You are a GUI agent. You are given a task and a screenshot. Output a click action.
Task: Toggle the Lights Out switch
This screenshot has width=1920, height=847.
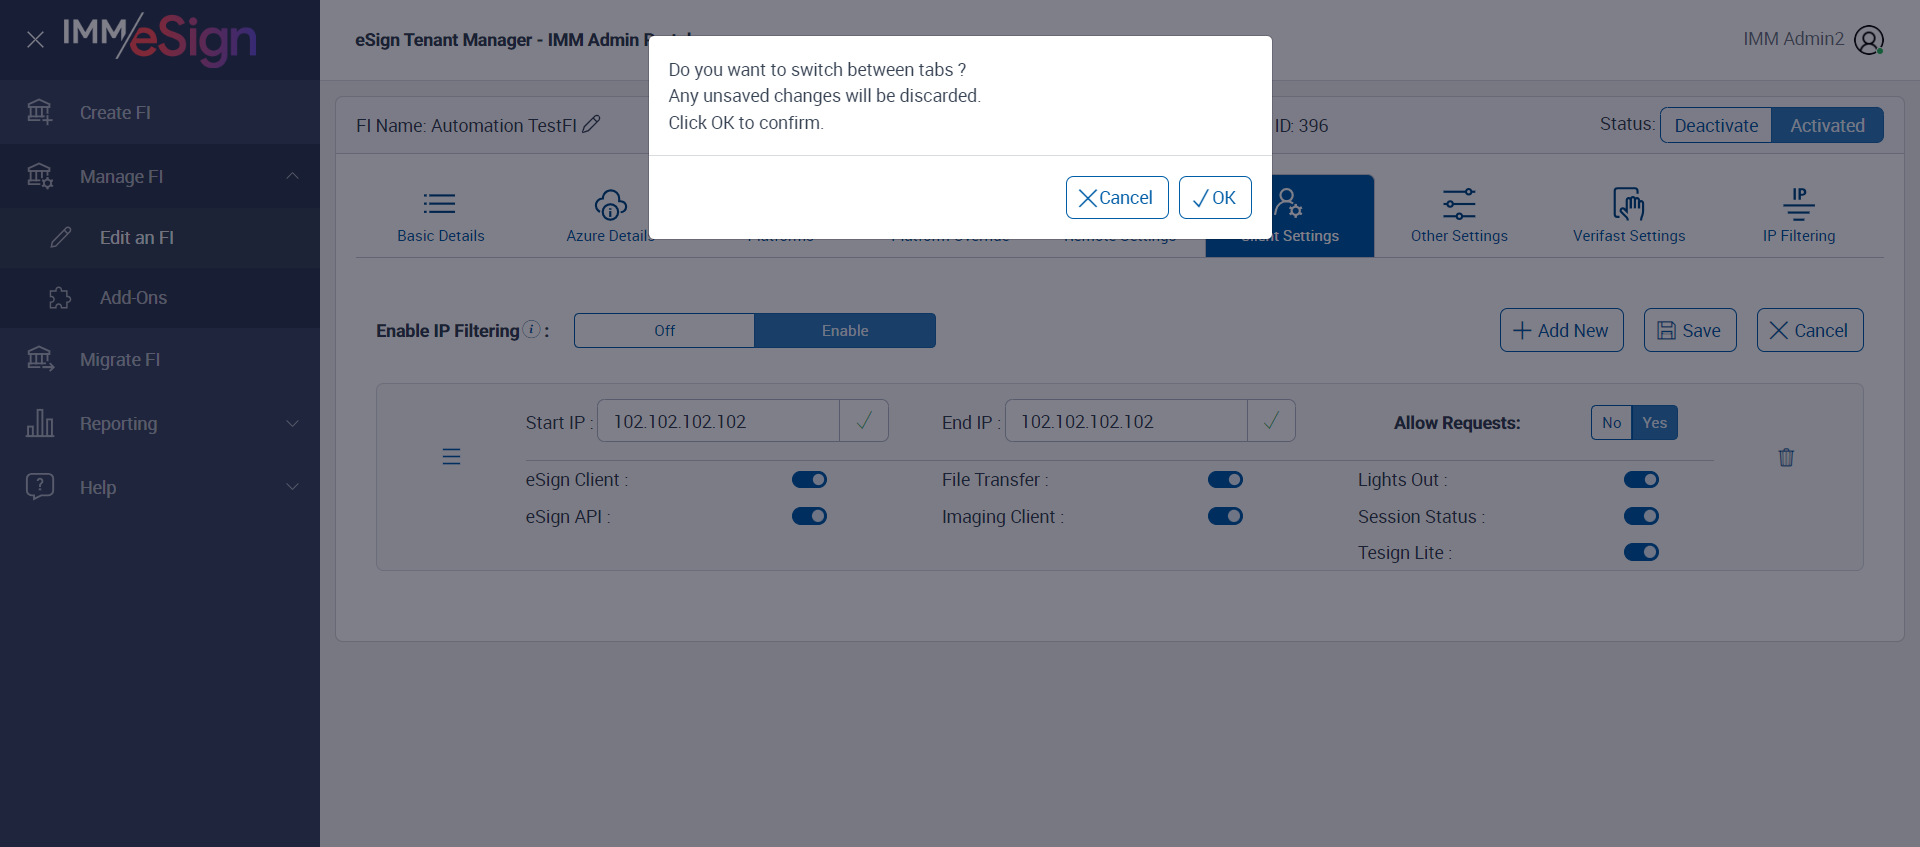pyautogui.click(x=1641, y=480)
